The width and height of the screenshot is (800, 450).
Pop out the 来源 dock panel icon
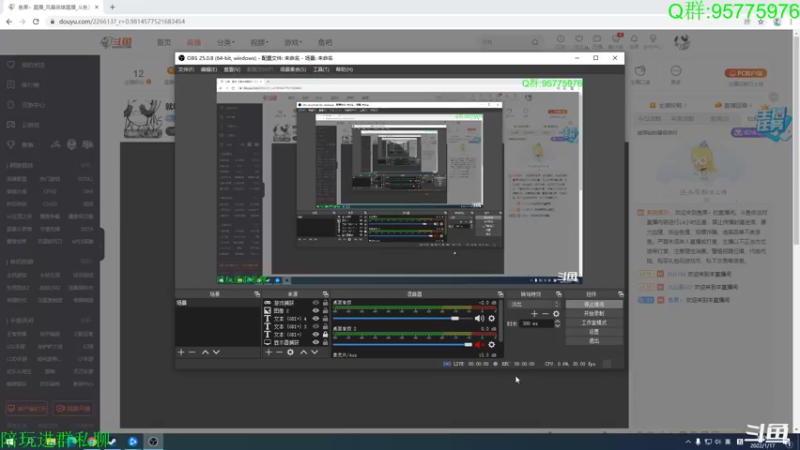(x=325, y=294)
